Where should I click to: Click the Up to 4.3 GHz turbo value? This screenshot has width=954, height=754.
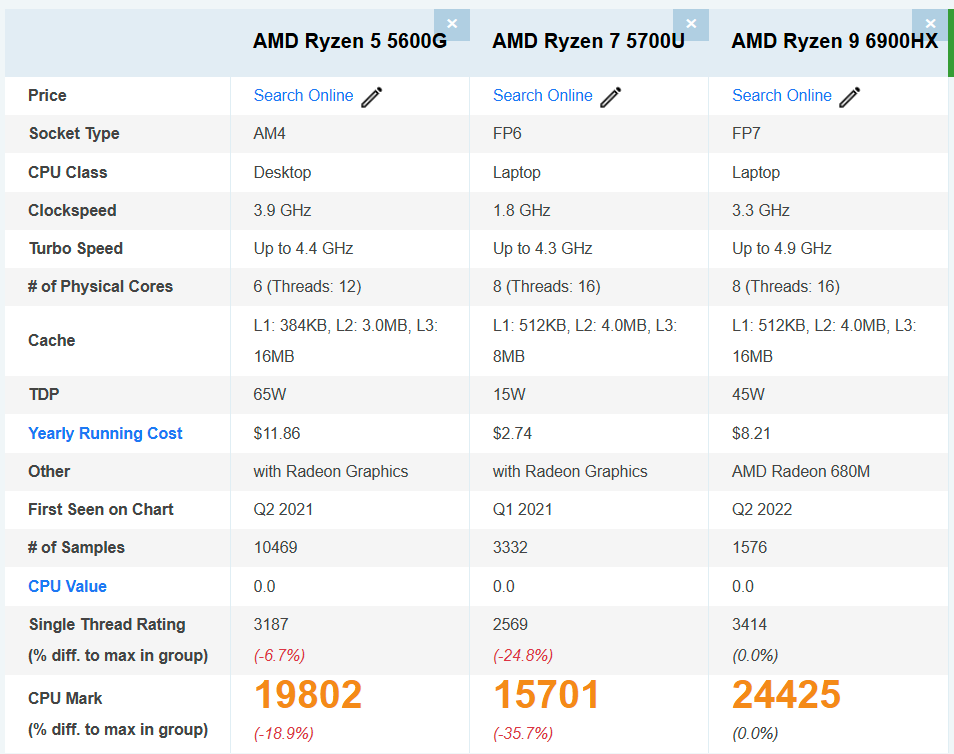click(542, 248)
